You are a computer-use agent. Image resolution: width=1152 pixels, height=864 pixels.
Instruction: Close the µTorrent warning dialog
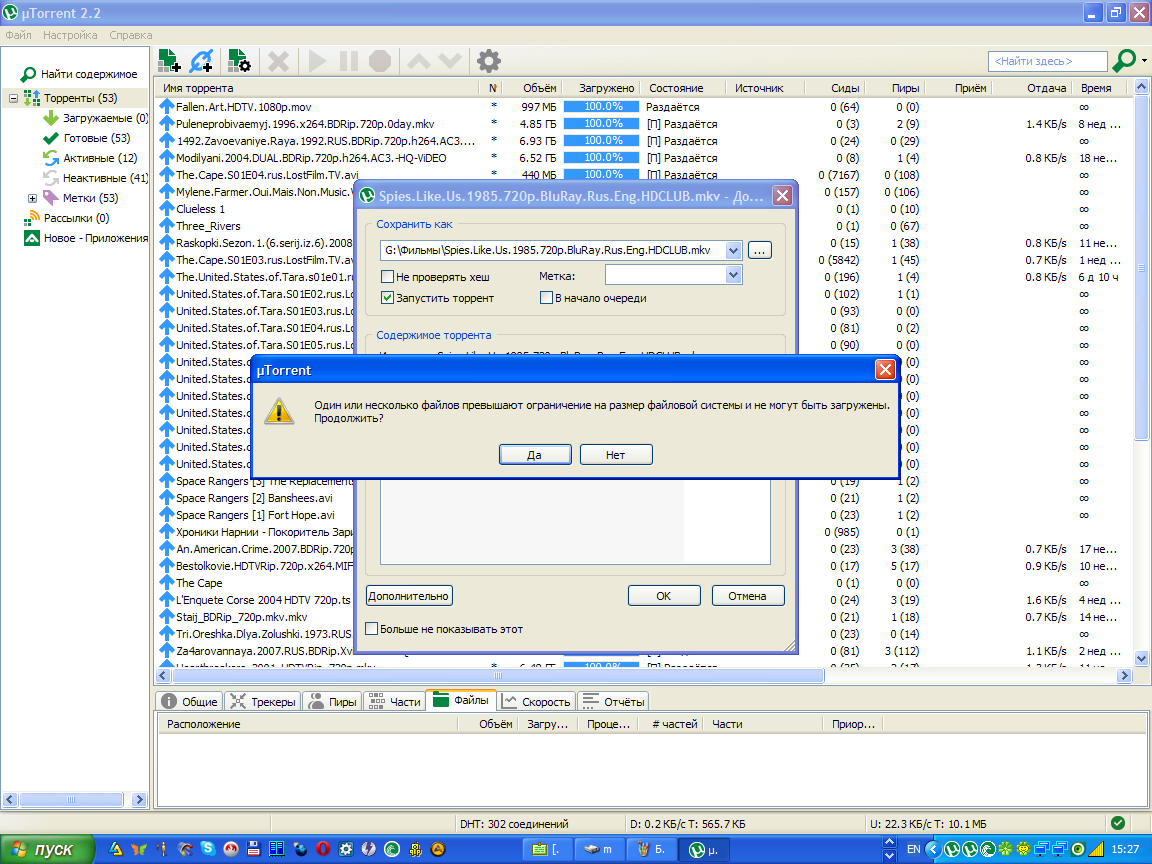click(x=885, y=370)
